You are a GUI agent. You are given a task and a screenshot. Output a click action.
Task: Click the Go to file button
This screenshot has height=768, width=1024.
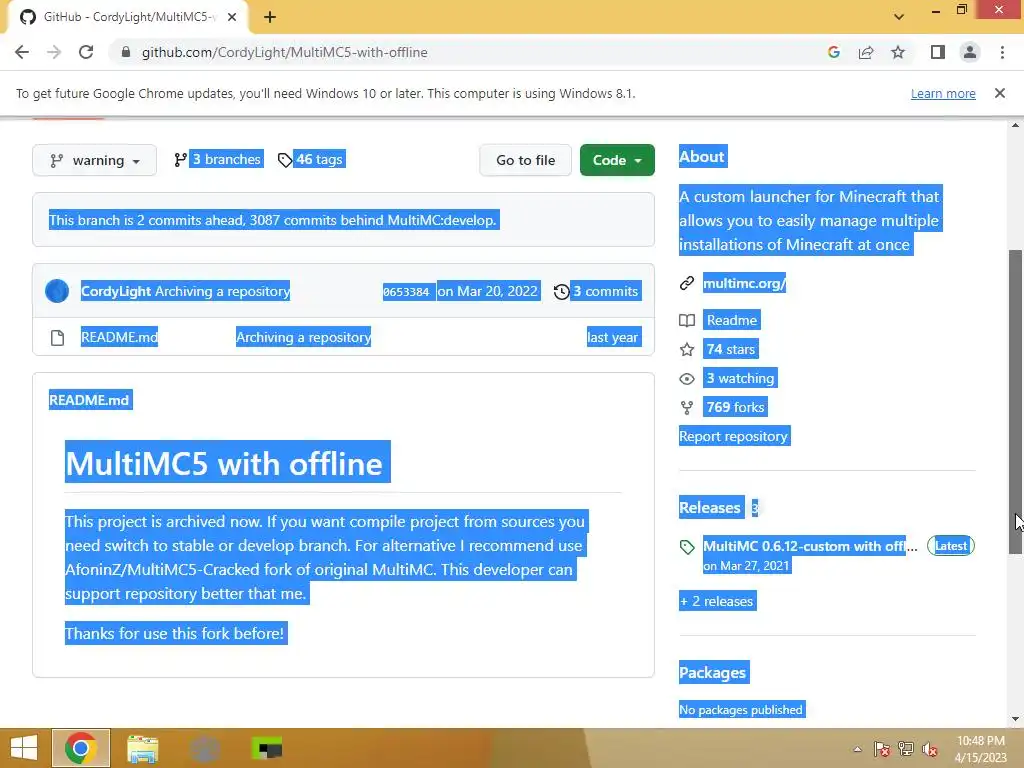point(526,160)
